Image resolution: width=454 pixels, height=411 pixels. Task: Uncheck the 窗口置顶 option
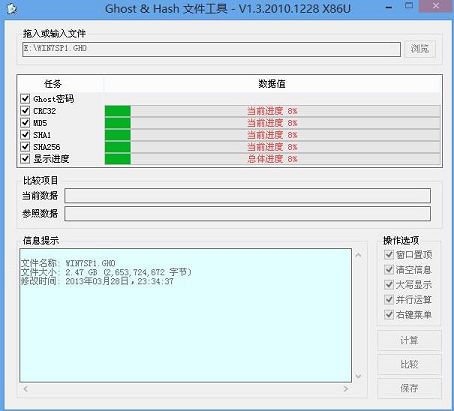[x=389, y=255]
